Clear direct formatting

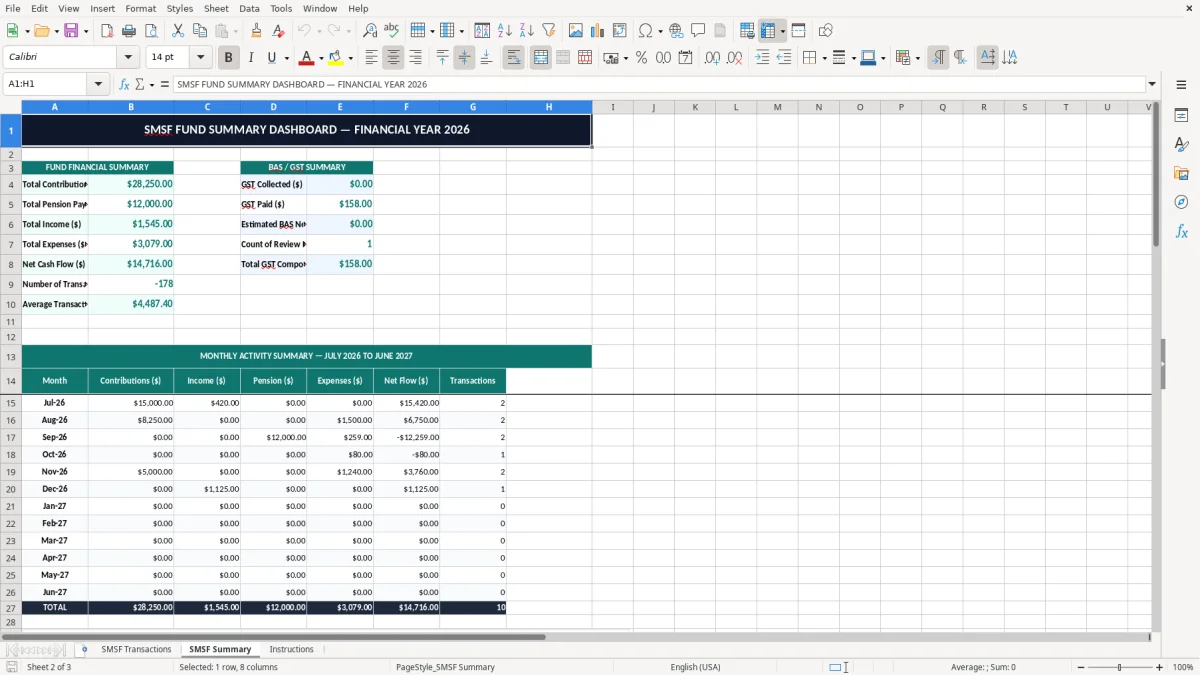279,31
